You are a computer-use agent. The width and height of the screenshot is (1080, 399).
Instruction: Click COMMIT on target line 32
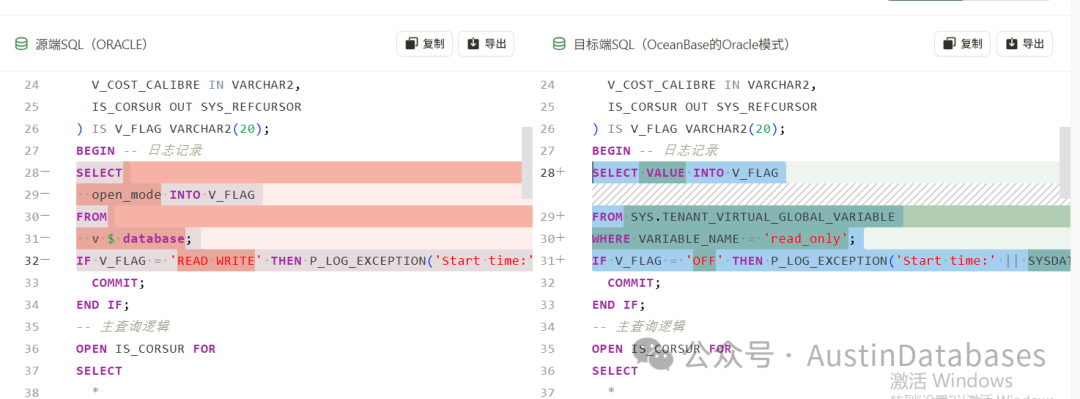coord(634,283)
